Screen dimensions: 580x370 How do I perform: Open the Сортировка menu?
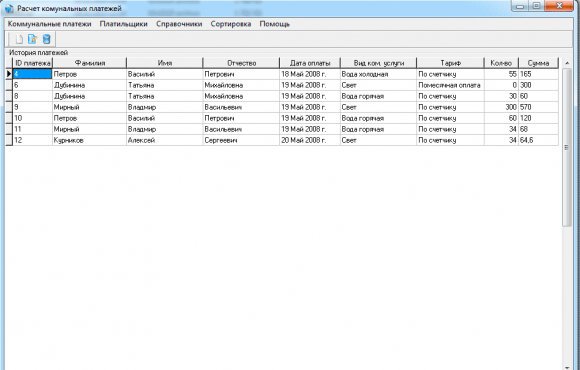pyautogui.click(x=231, y=24)
